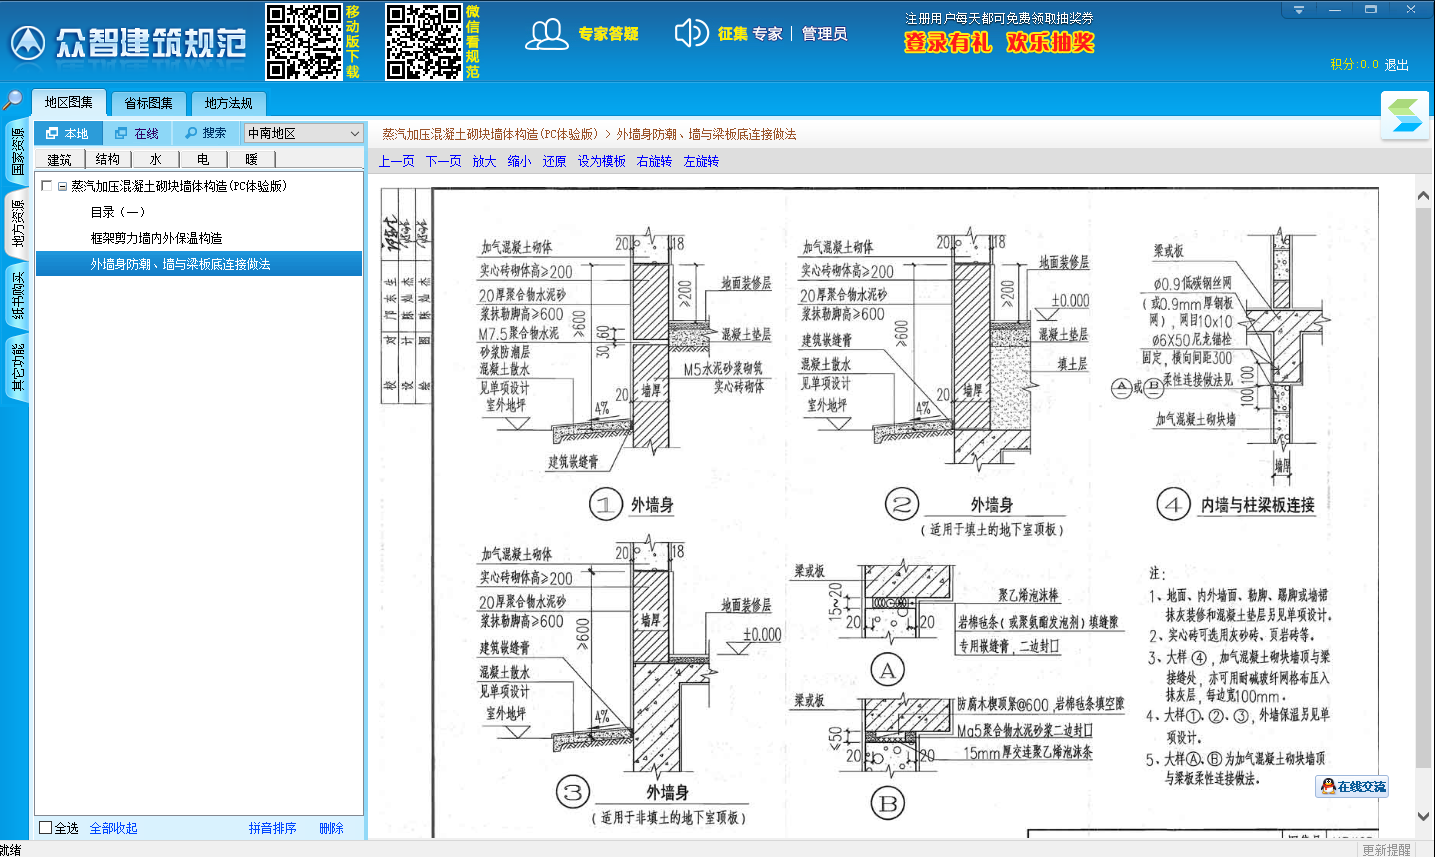Select 纸书购买 side tab

(17, 296)
